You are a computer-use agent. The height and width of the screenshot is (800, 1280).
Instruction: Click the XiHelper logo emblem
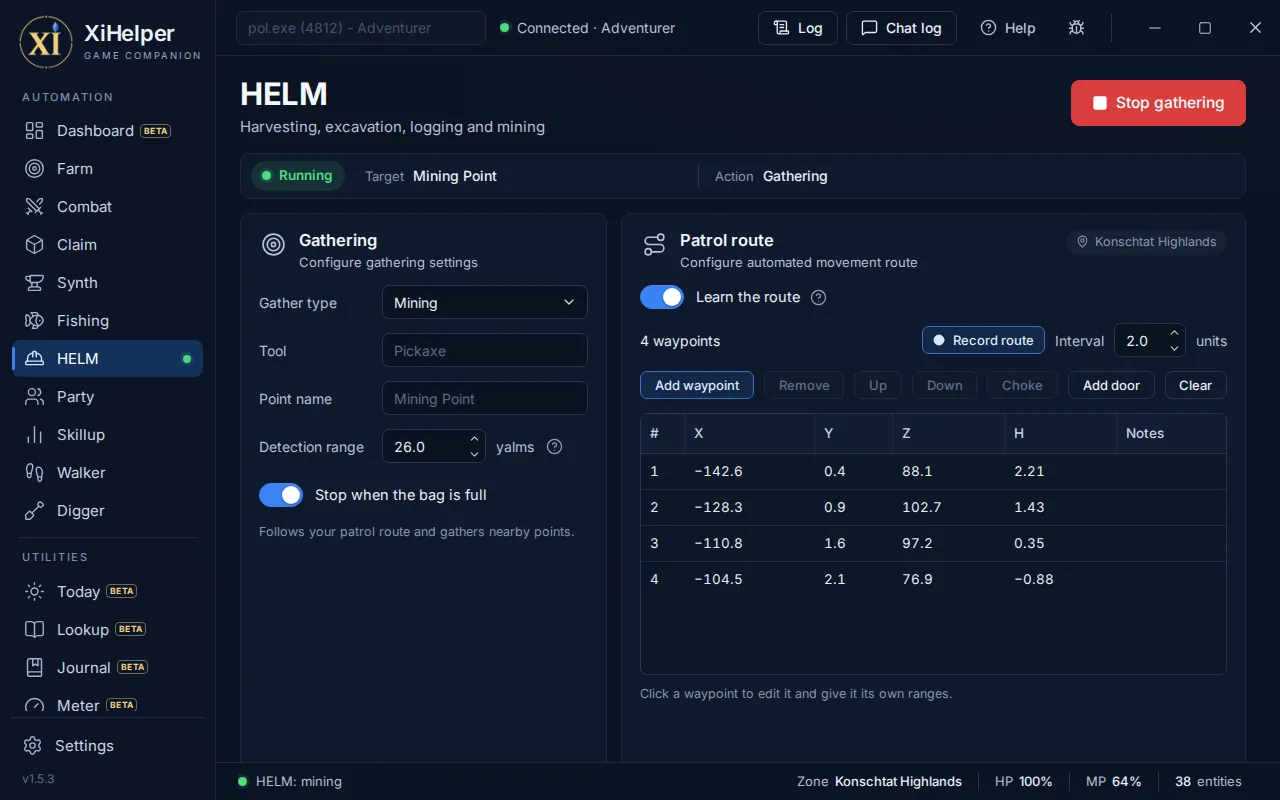[46, 42]
